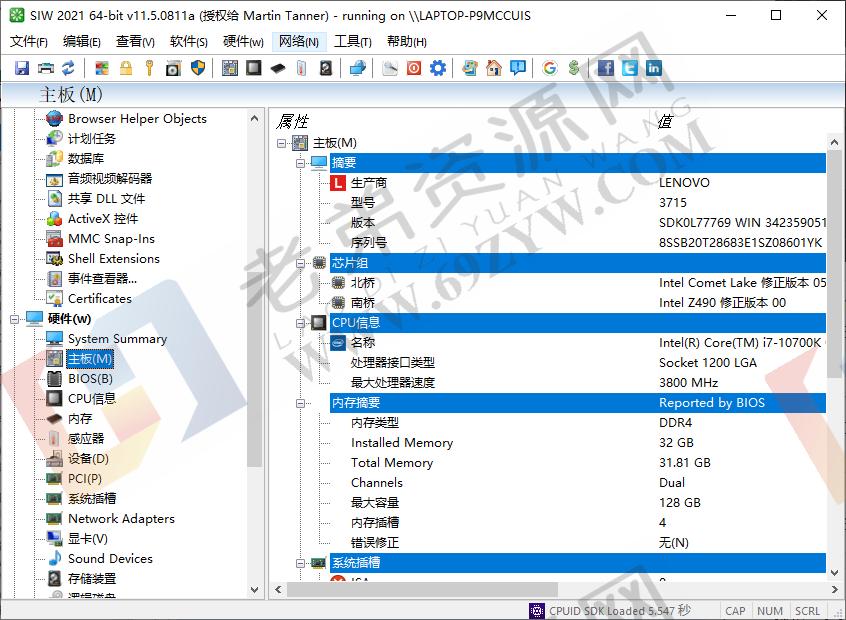
Task: Collapse the 系统插槽 section
Action: click(x=301, y=563)
